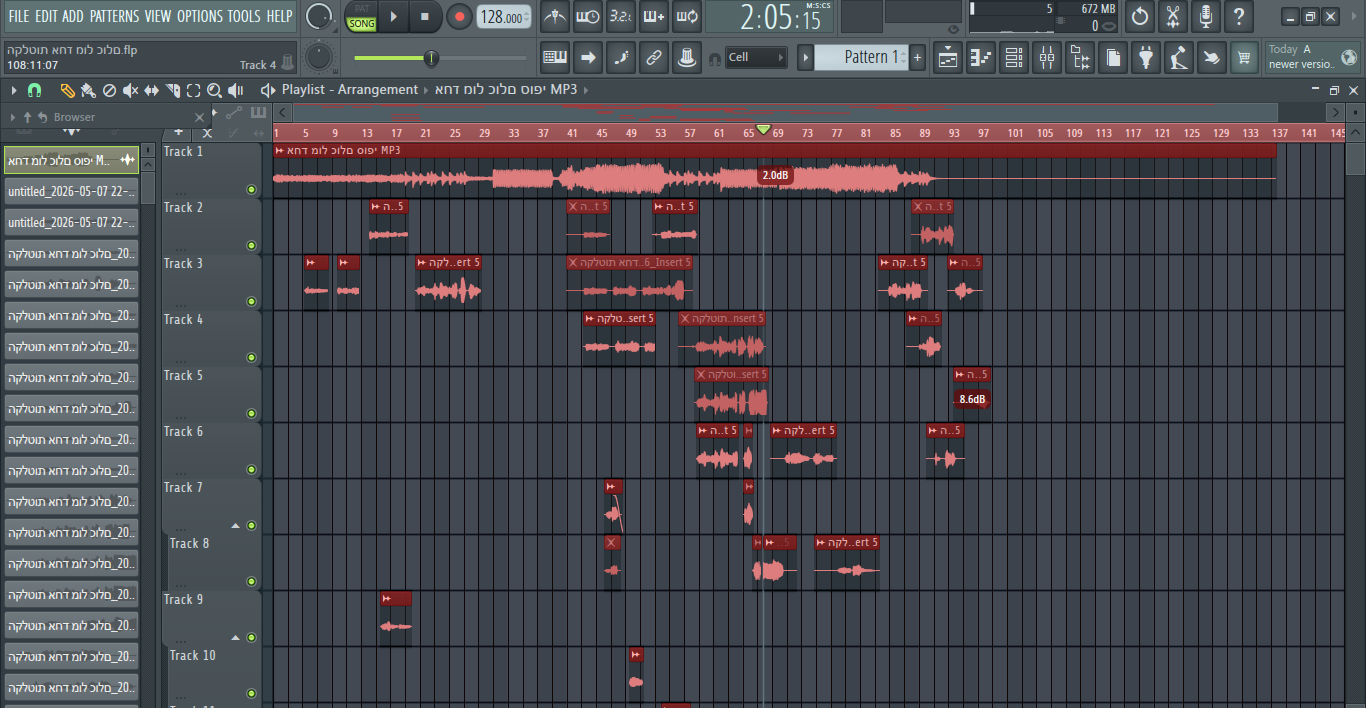Toggle auto scrolling arrow icon
The width and height of the screenshot is (1366, 708).
click(588, 57)
